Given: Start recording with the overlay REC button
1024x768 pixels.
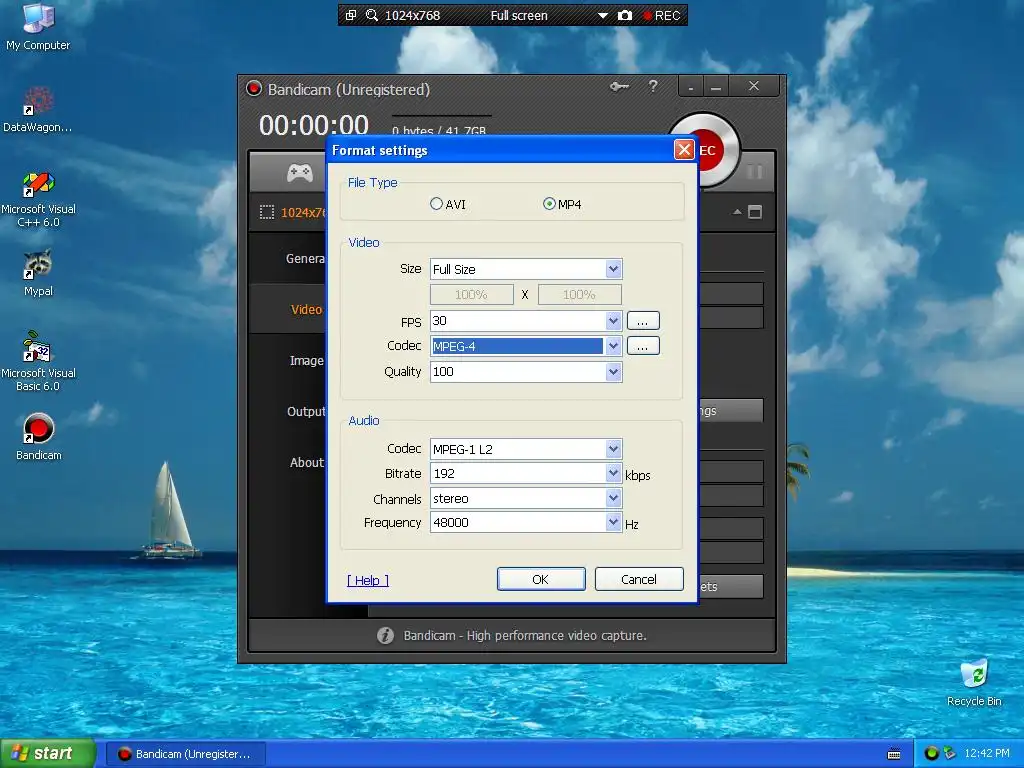Looking at the screenshot, I should [662, 16].
